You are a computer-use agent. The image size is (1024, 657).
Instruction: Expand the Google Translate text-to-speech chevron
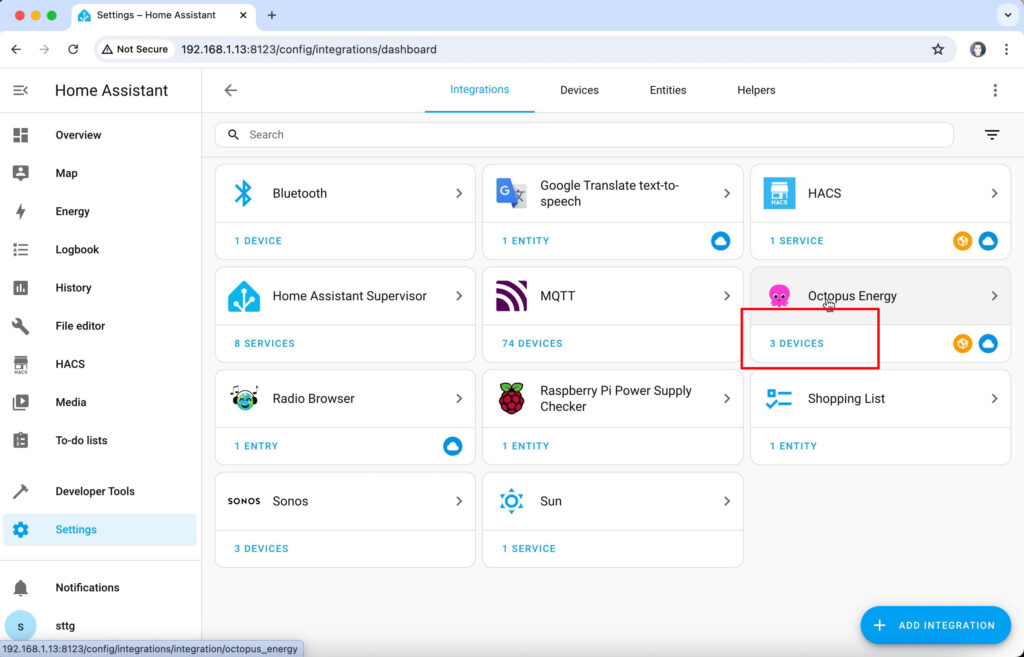727,193
